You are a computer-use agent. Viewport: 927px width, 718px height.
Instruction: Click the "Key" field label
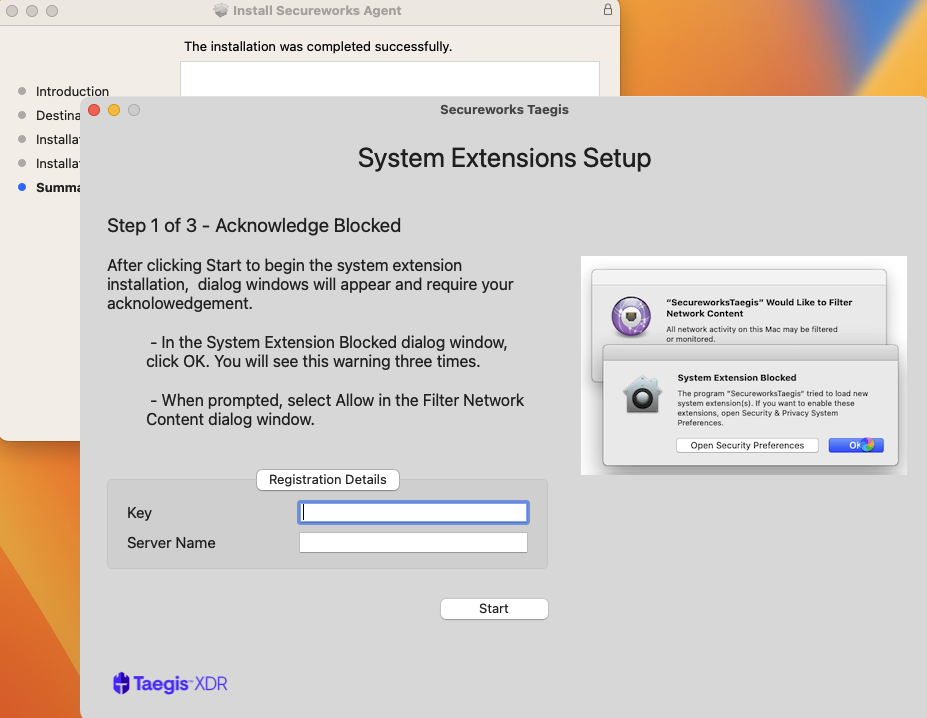pos(140,513)
